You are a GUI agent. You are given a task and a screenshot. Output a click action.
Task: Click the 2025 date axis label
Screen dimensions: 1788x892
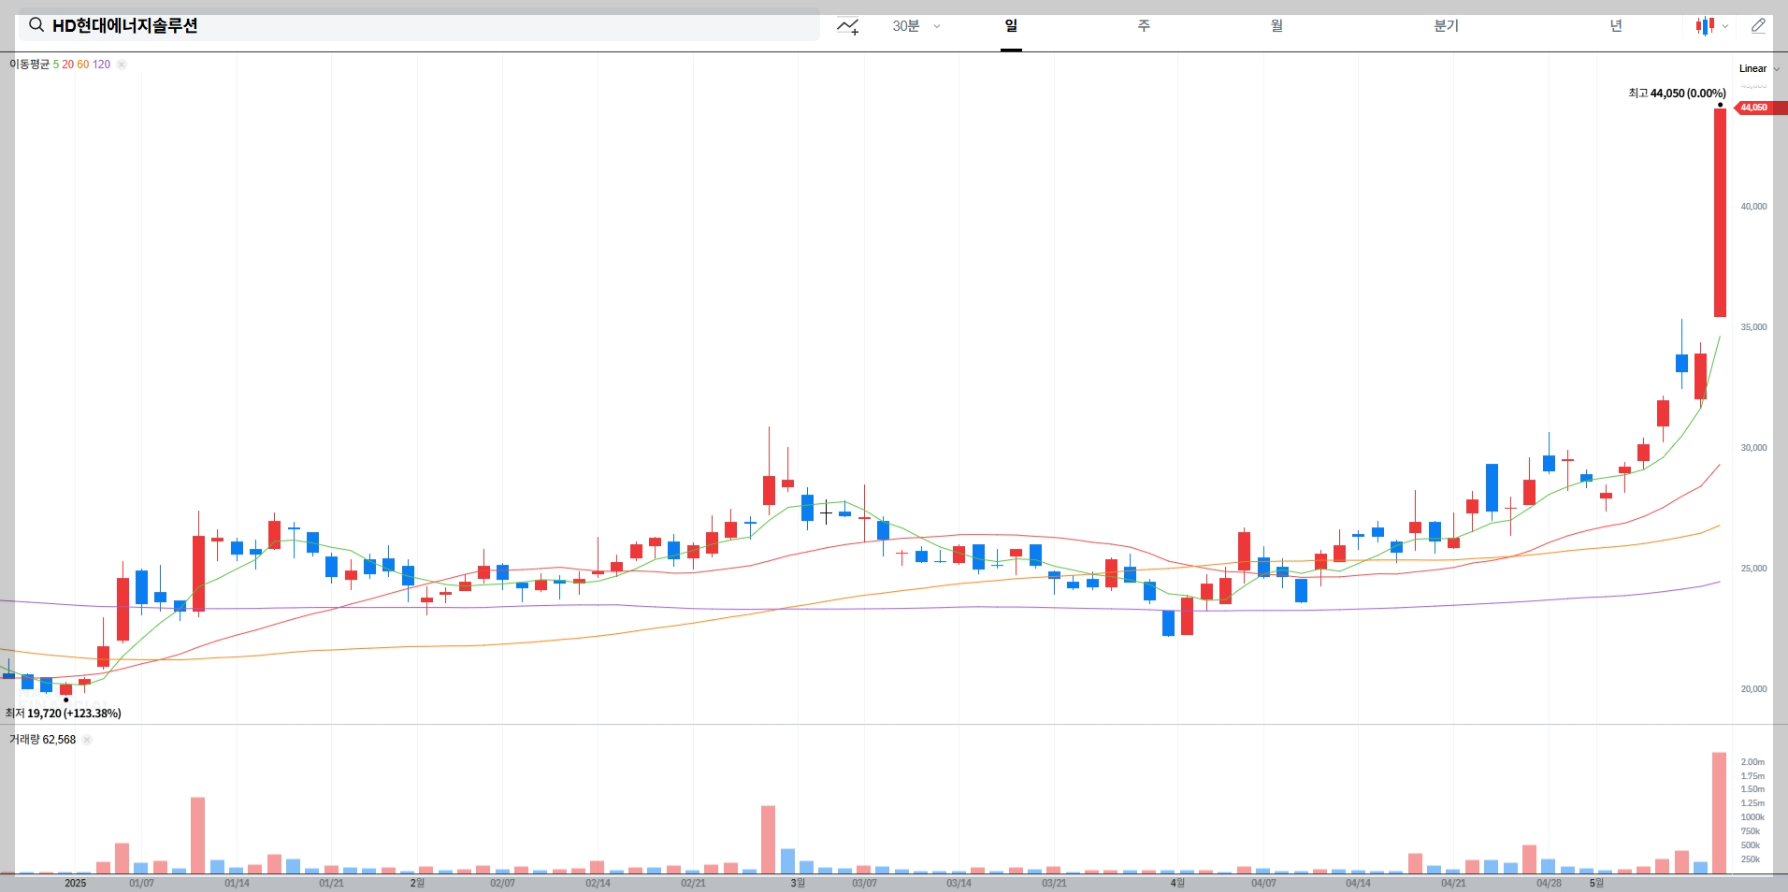[x=75, y=883]
